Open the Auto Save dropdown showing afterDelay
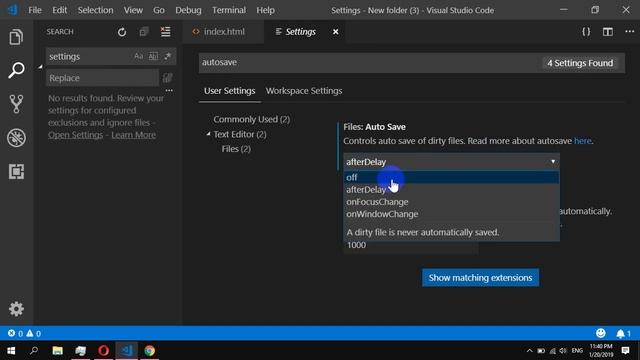640x360 pixels. [451, 162]
